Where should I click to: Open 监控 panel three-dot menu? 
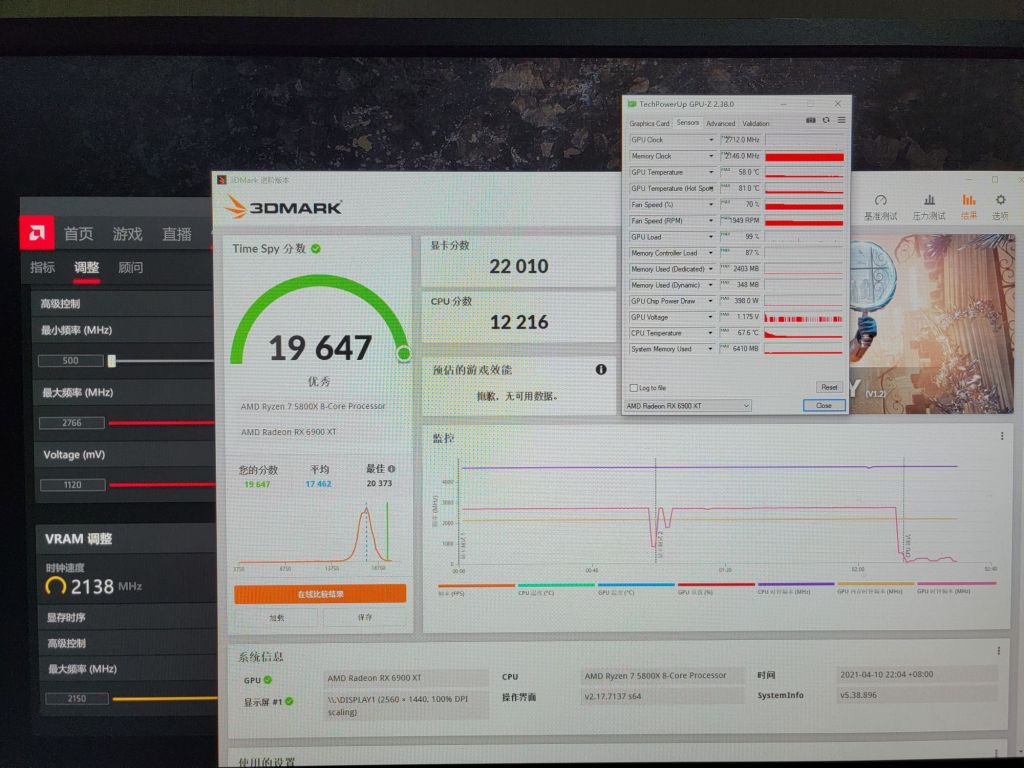[1002, 436]
